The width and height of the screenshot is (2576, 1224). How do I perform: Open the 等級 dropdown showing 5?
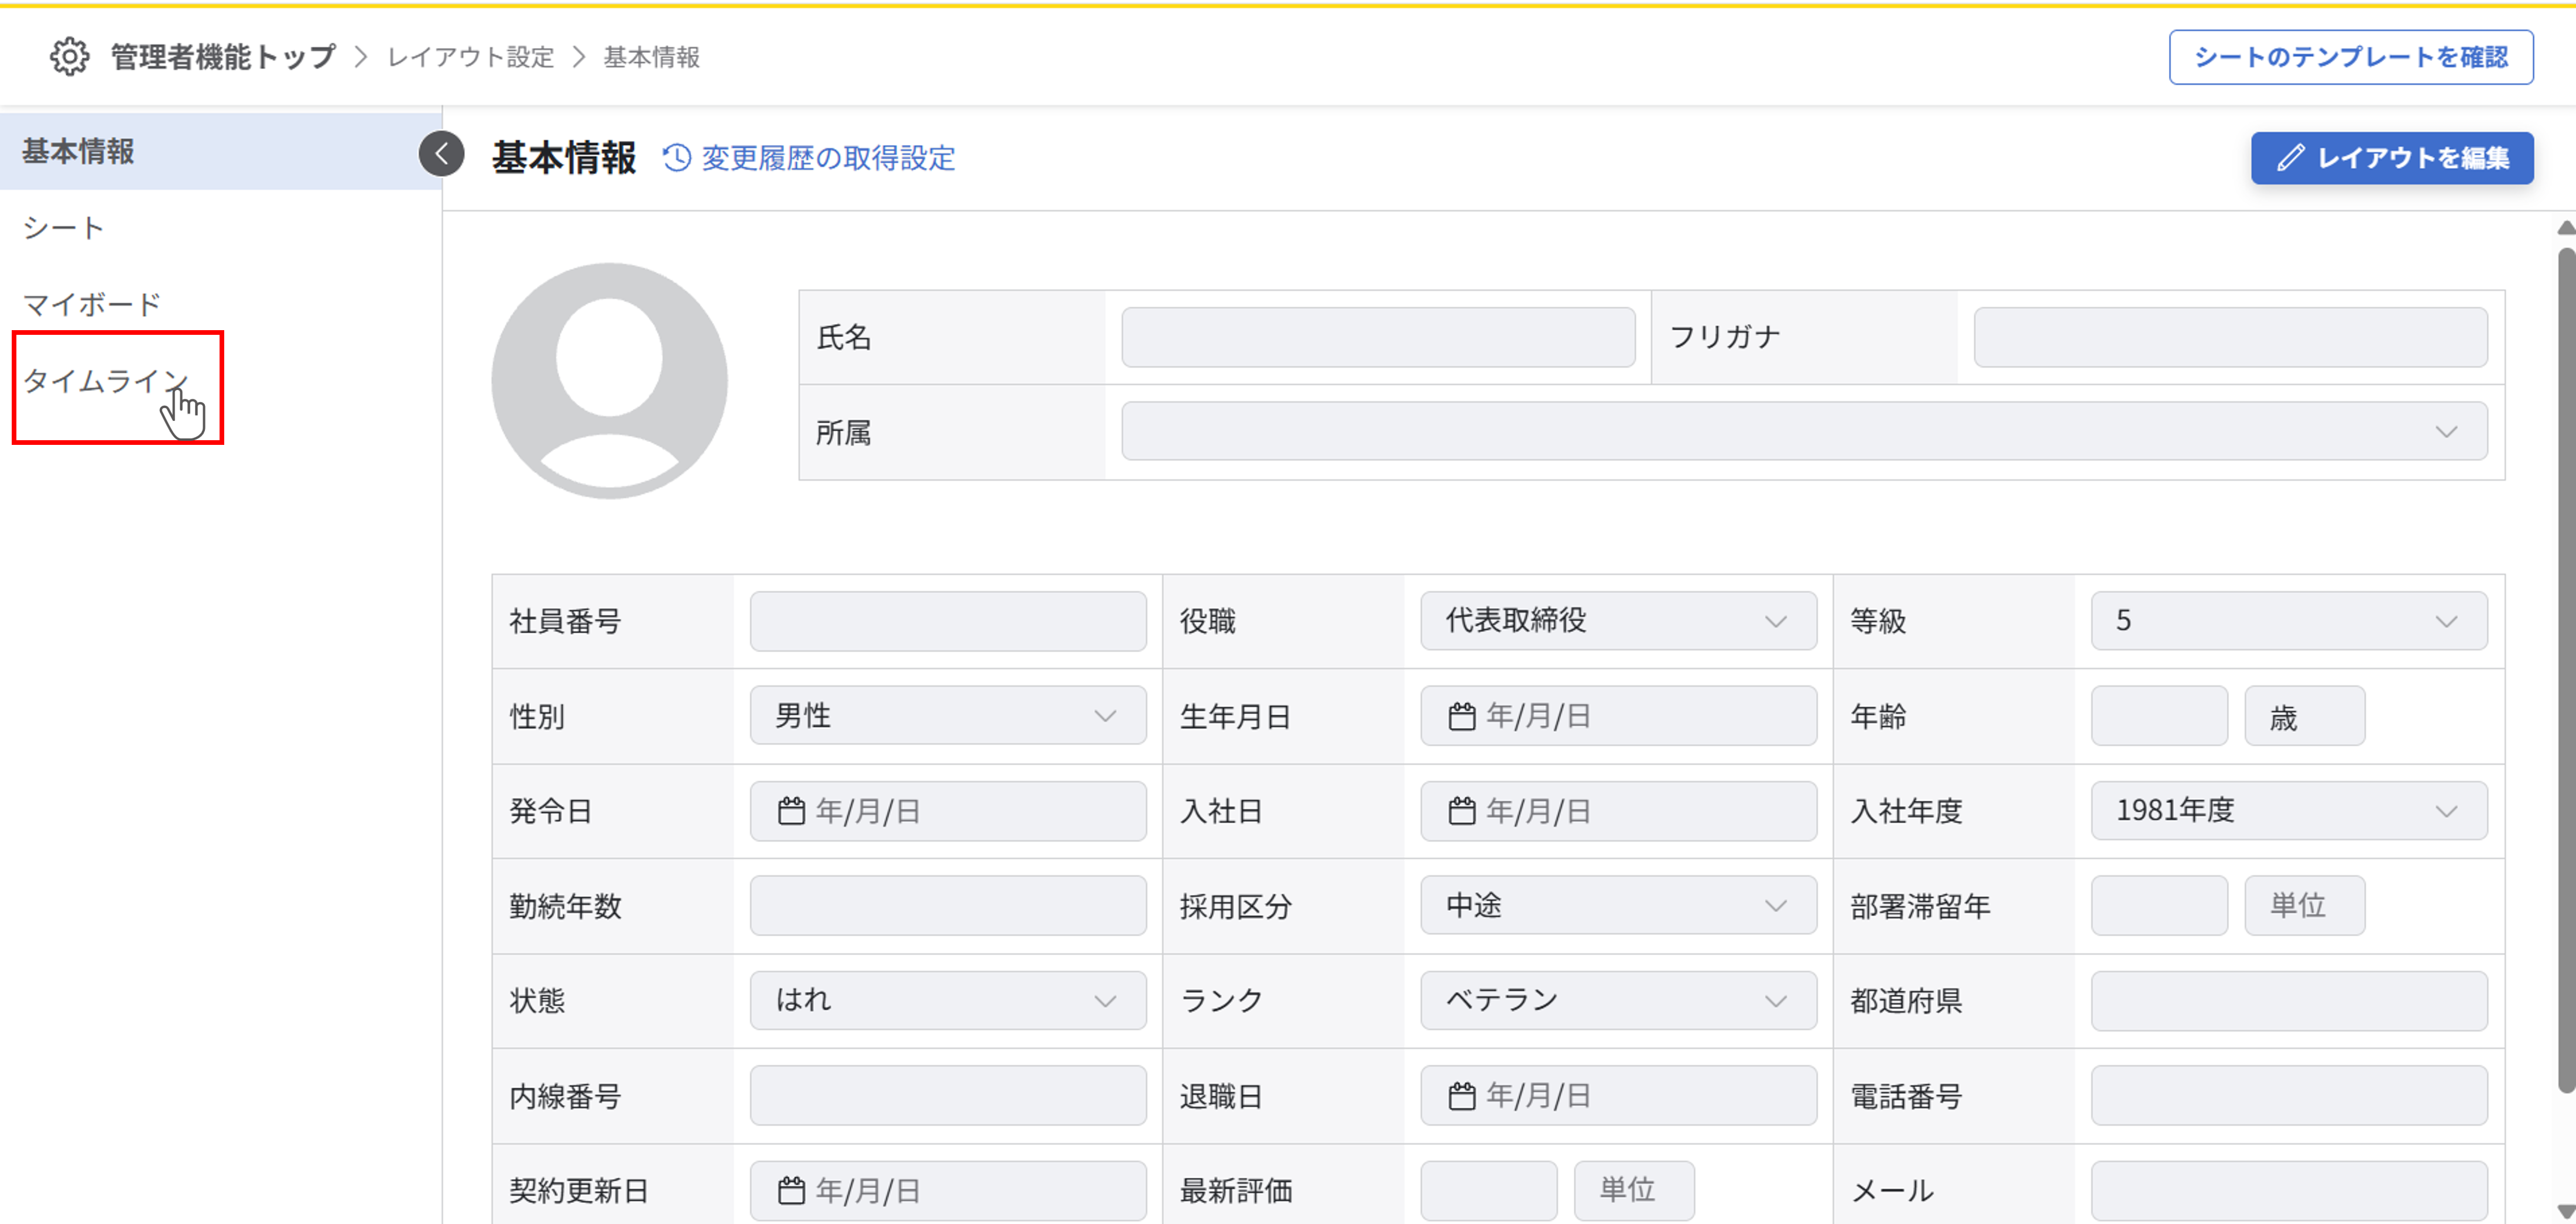point(2289,621)
